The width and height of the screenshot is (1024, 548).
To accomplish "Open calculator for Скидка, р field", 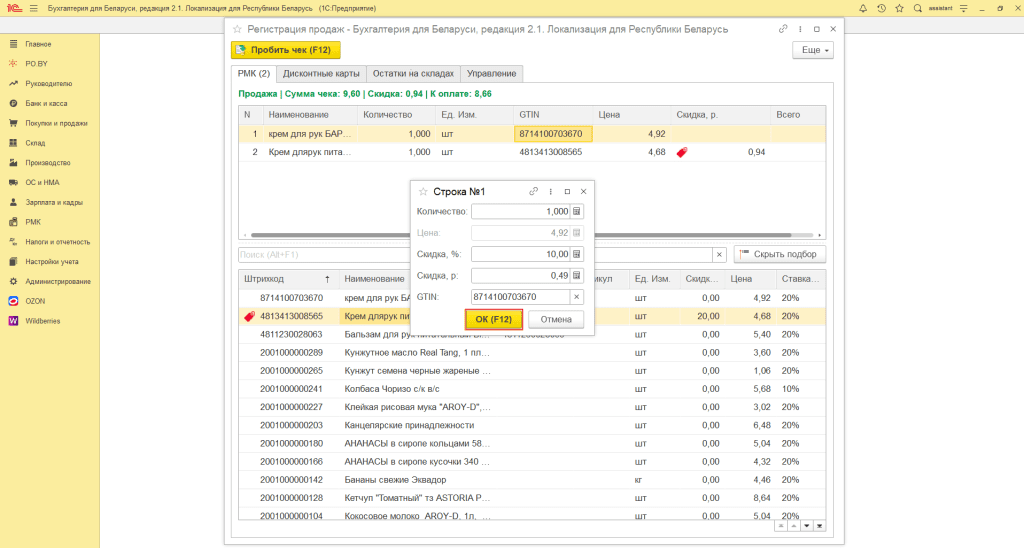I will pyautogui.click(x=577, y=276).
